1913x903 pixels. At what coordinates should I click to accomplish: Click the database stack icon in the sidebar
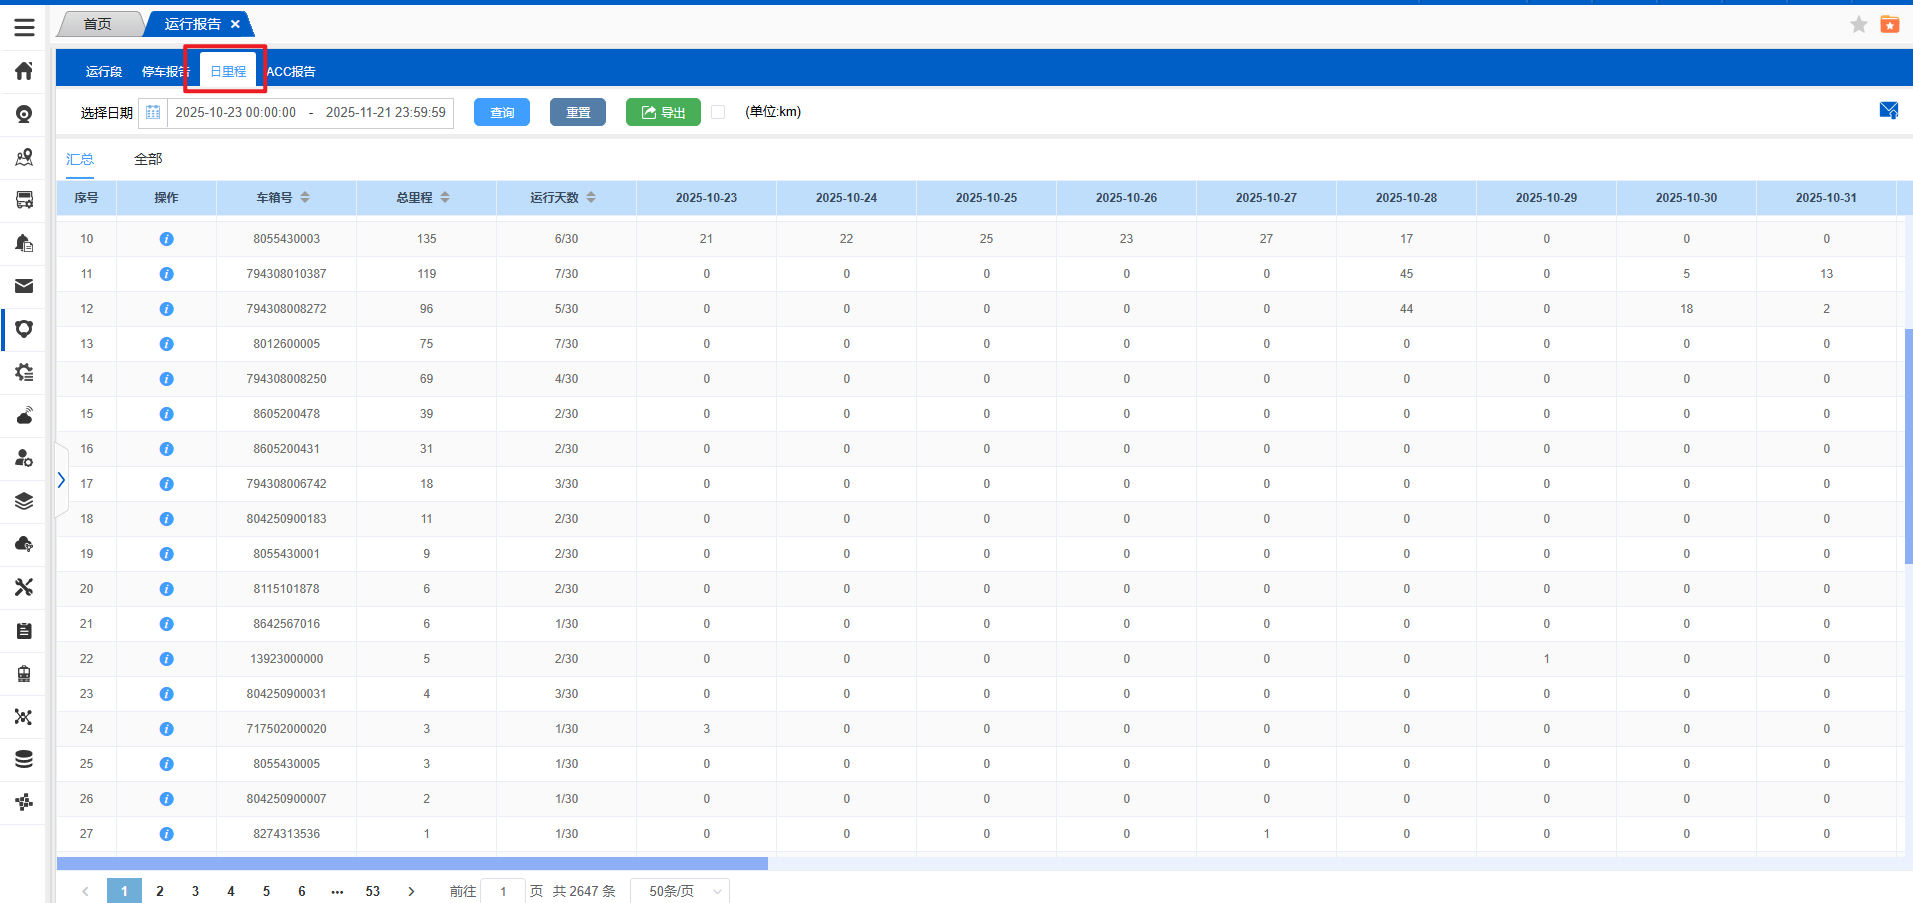tap(24, 759)
